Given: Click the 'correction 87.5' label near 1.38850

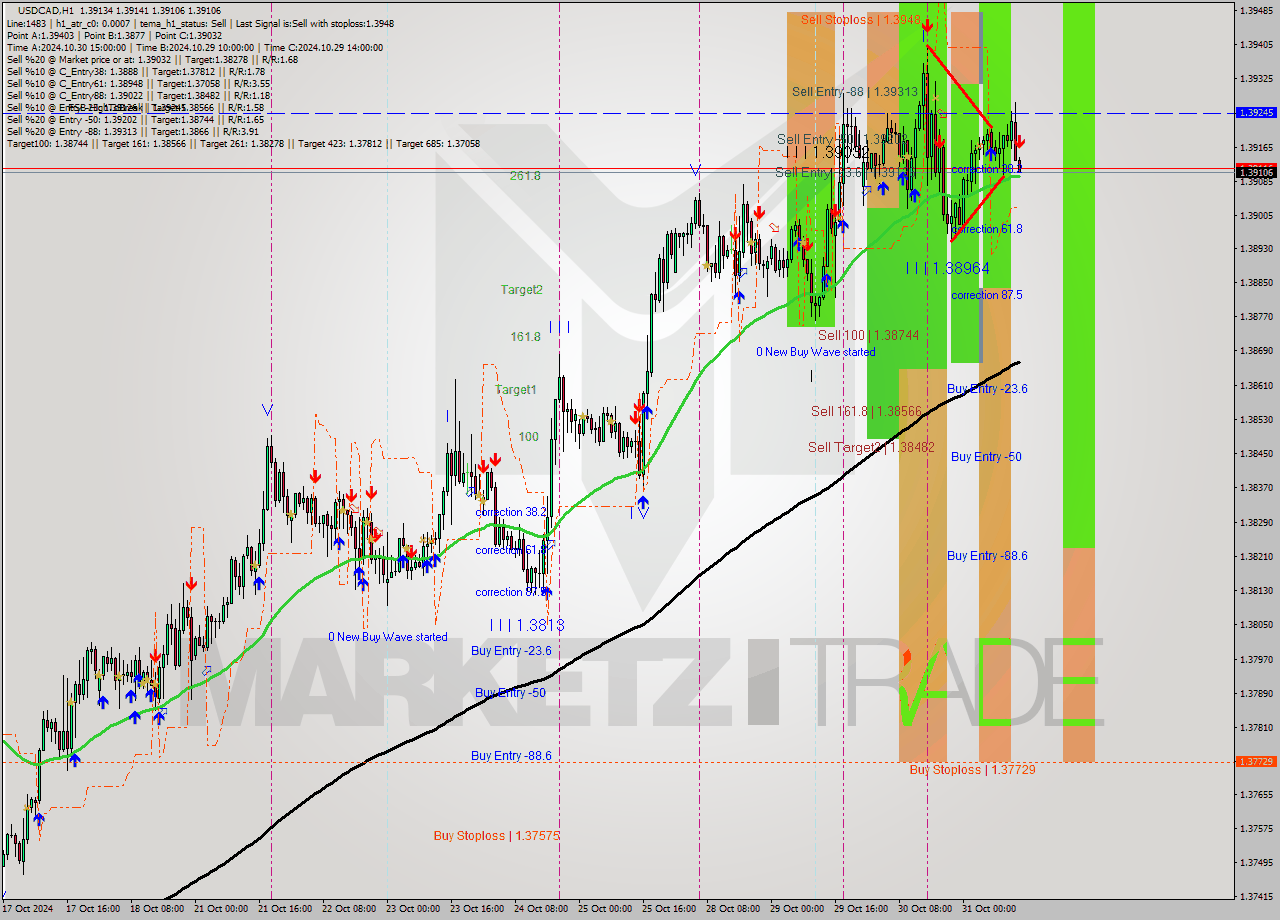Looking at the screenshot, I should point(986,295).
